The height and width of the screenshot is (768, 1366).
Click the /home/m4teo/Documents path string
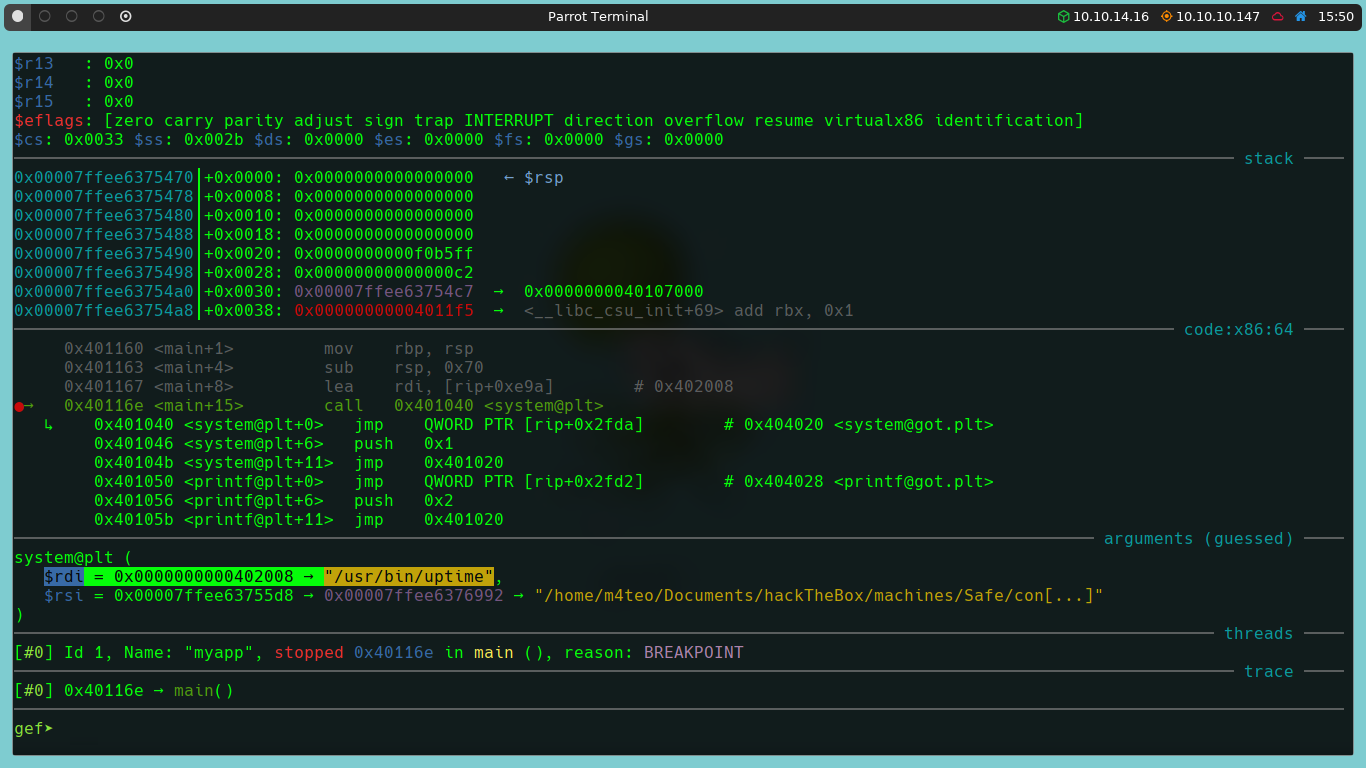tap(819, 595)
